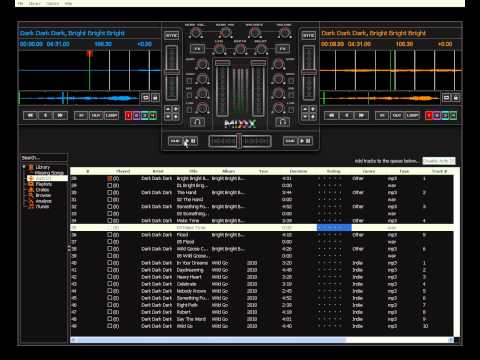480x360 pixels.
Task: Click the left deck SYNC button
Action: 172,35
